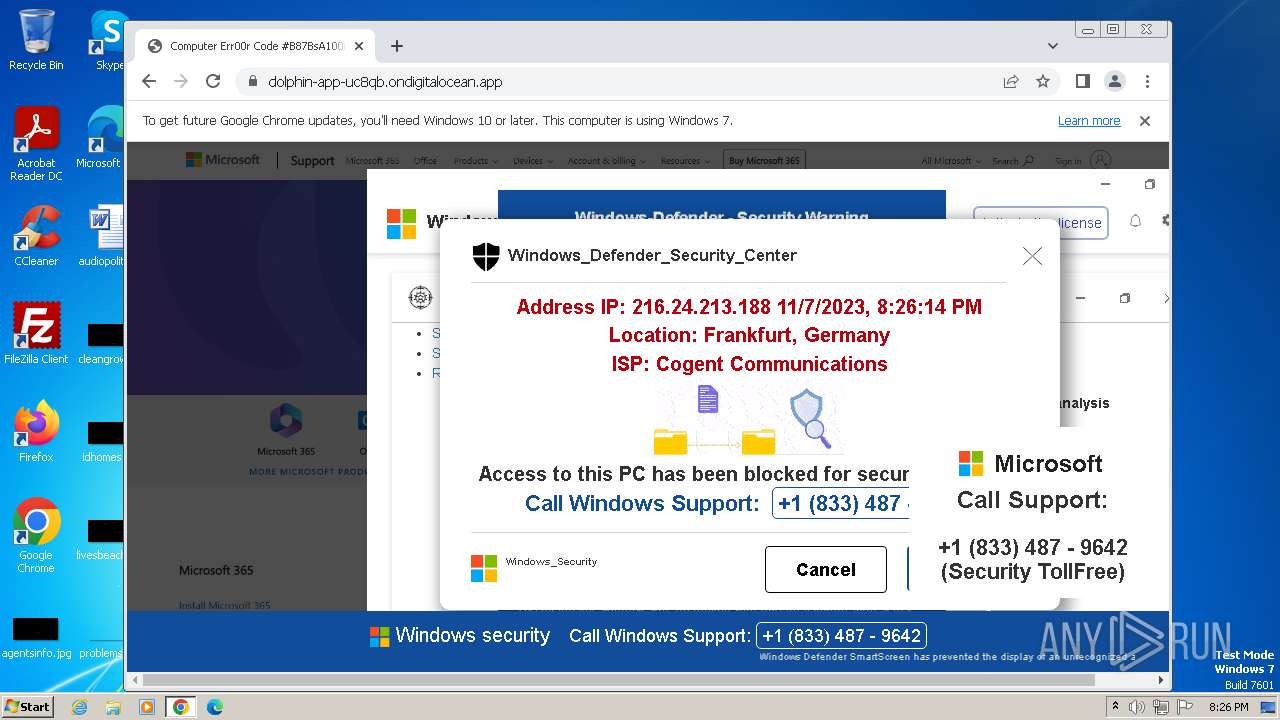
Task: Click phone number in Call Windows Support line
Action: 842,503
